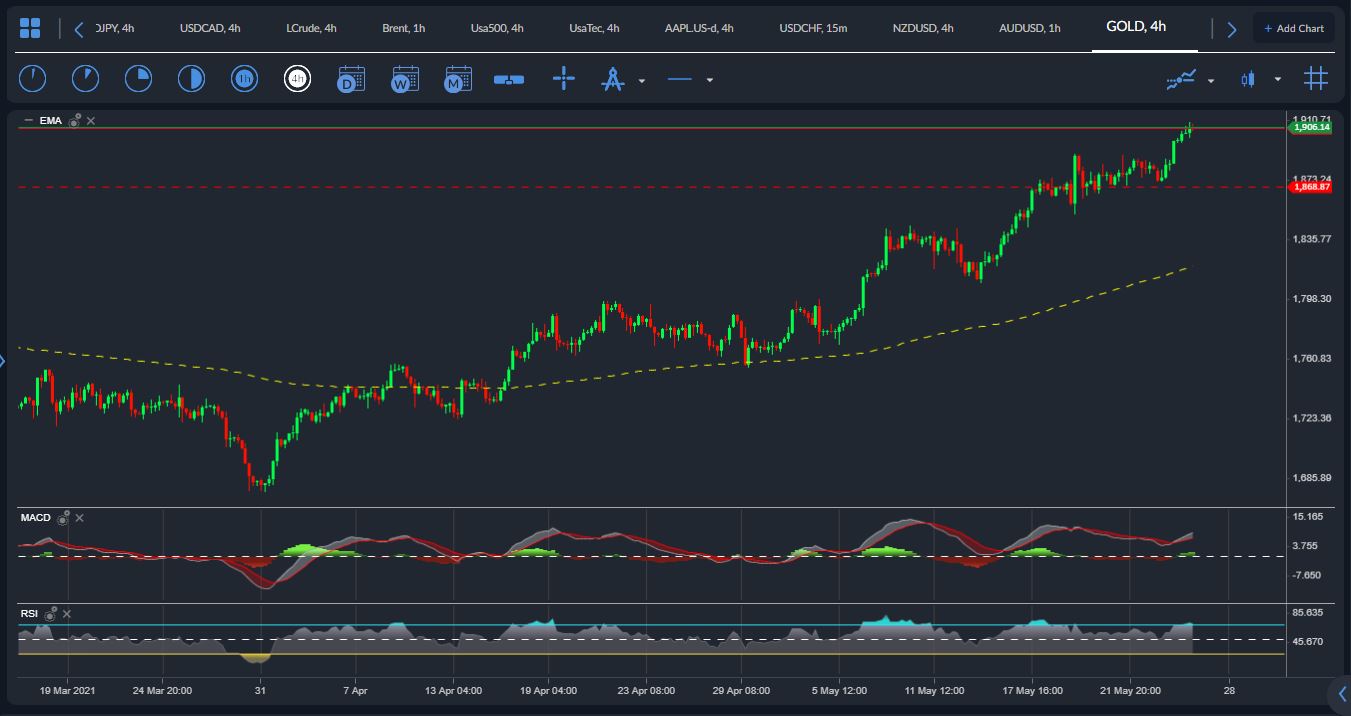Screen dimensions: 1351x716
Task: Select the 30-minute half-filled clock timeframe
Action: coord(191,79)
